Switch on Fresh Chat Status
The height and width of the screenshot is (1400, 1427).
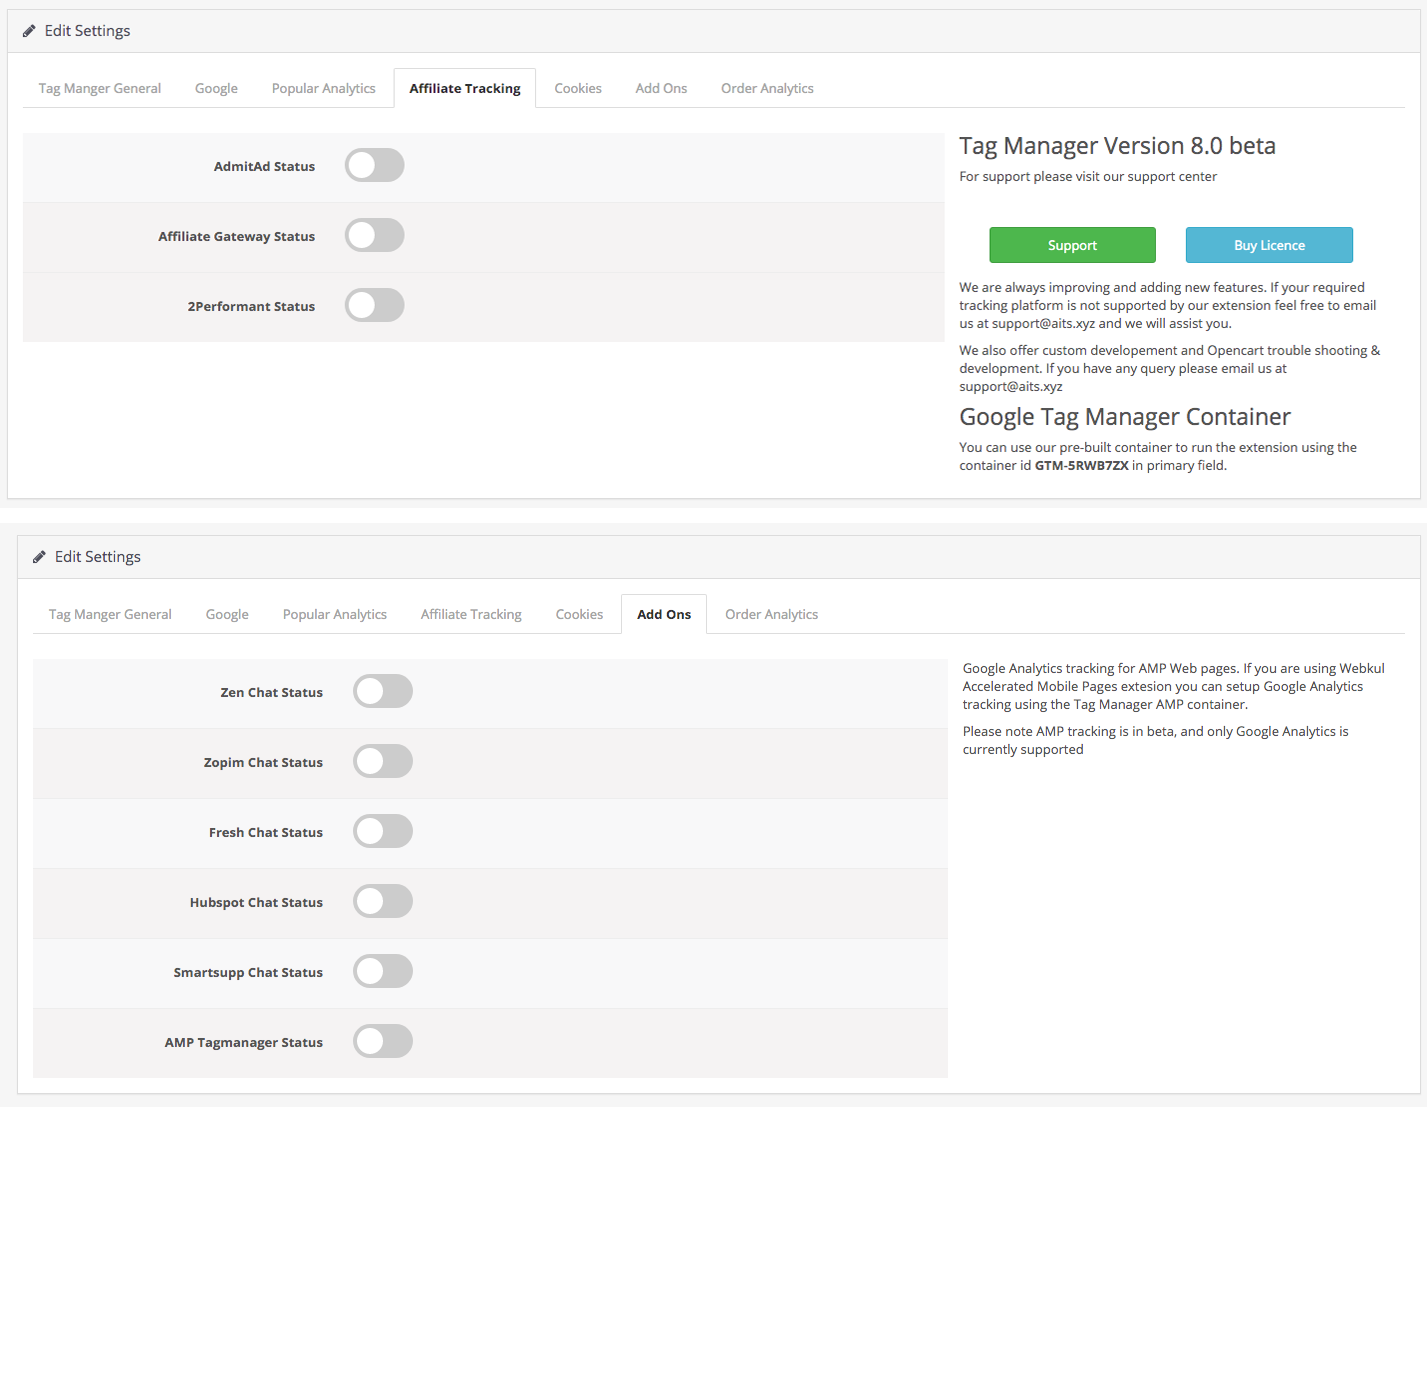[383, 832]
